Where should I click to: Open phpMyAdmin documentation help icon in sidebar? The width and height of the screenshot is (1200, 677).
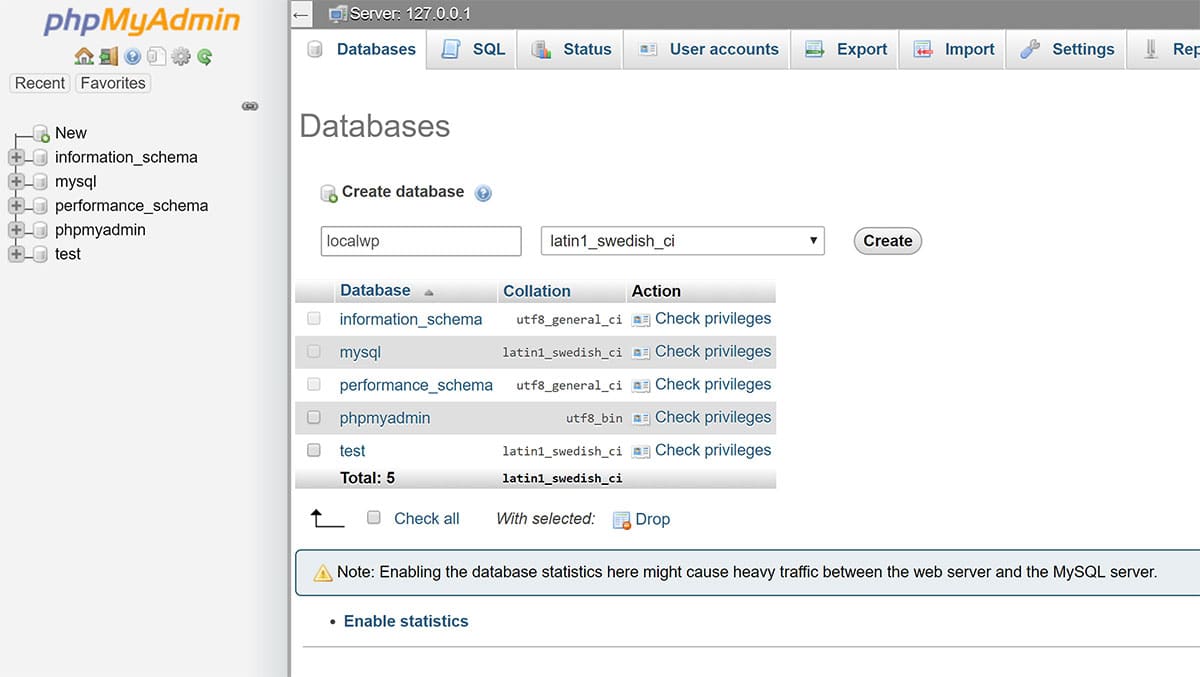[x=133, y=57]
